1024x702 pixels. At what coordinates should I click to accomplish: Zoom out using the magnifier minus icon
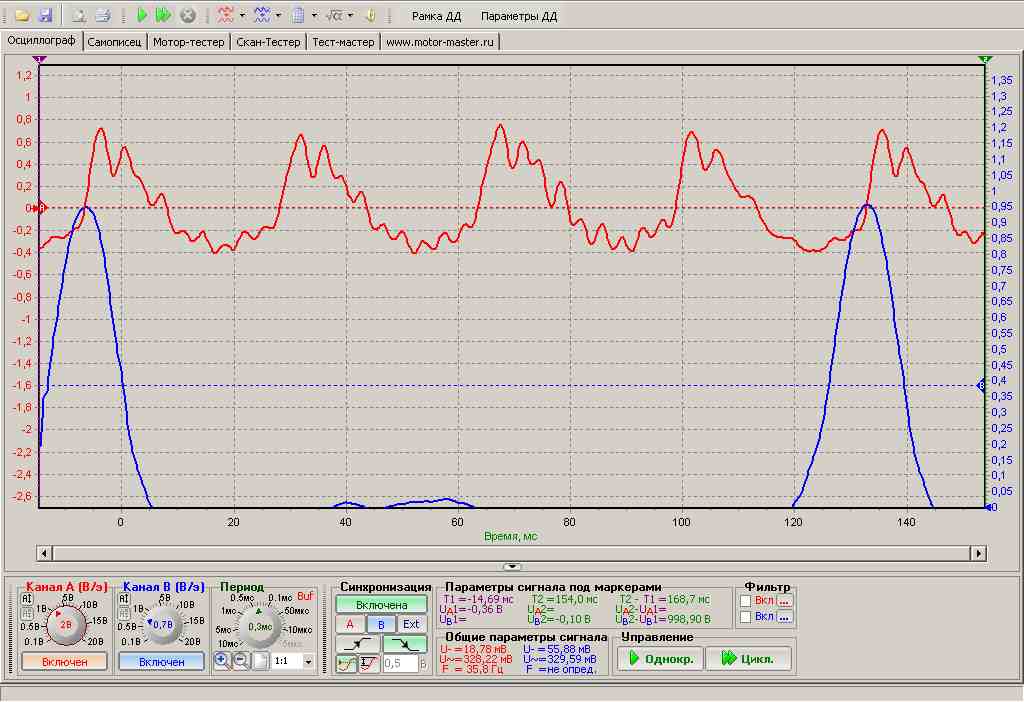pos(241,661)
